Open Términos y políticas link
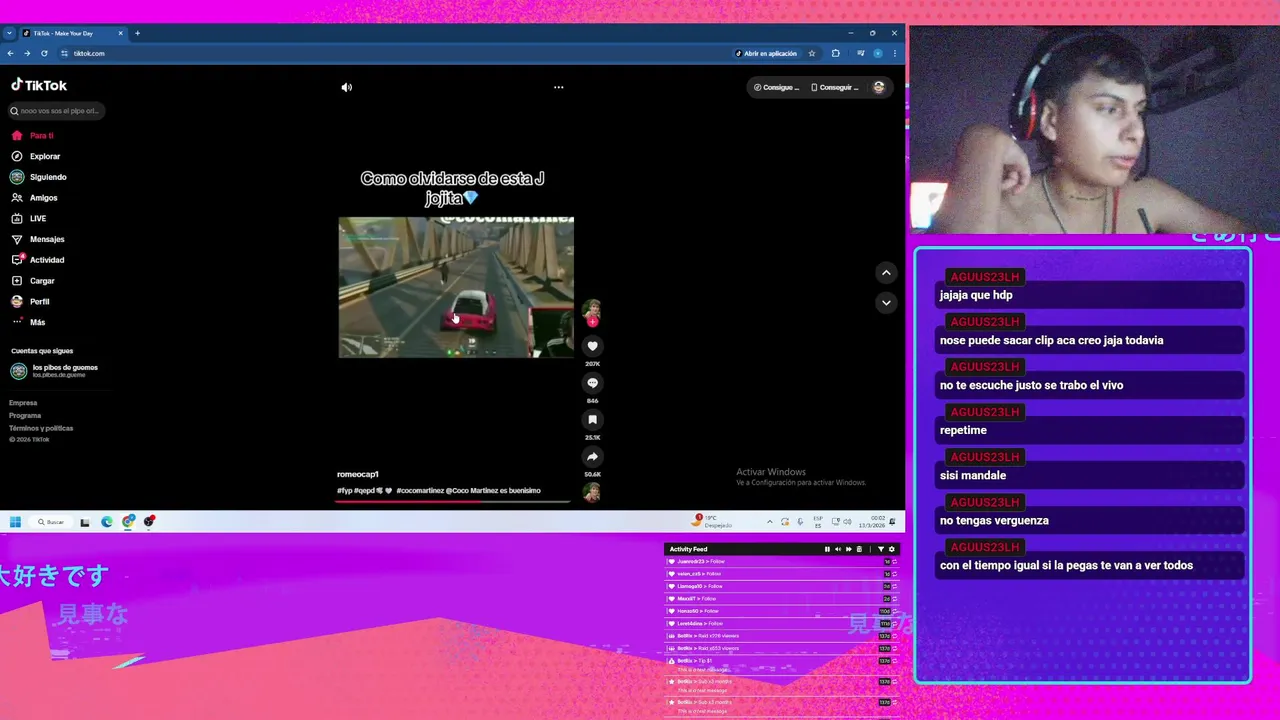Viewport: 1280px width, 720px height. click(x=41, y=428)
